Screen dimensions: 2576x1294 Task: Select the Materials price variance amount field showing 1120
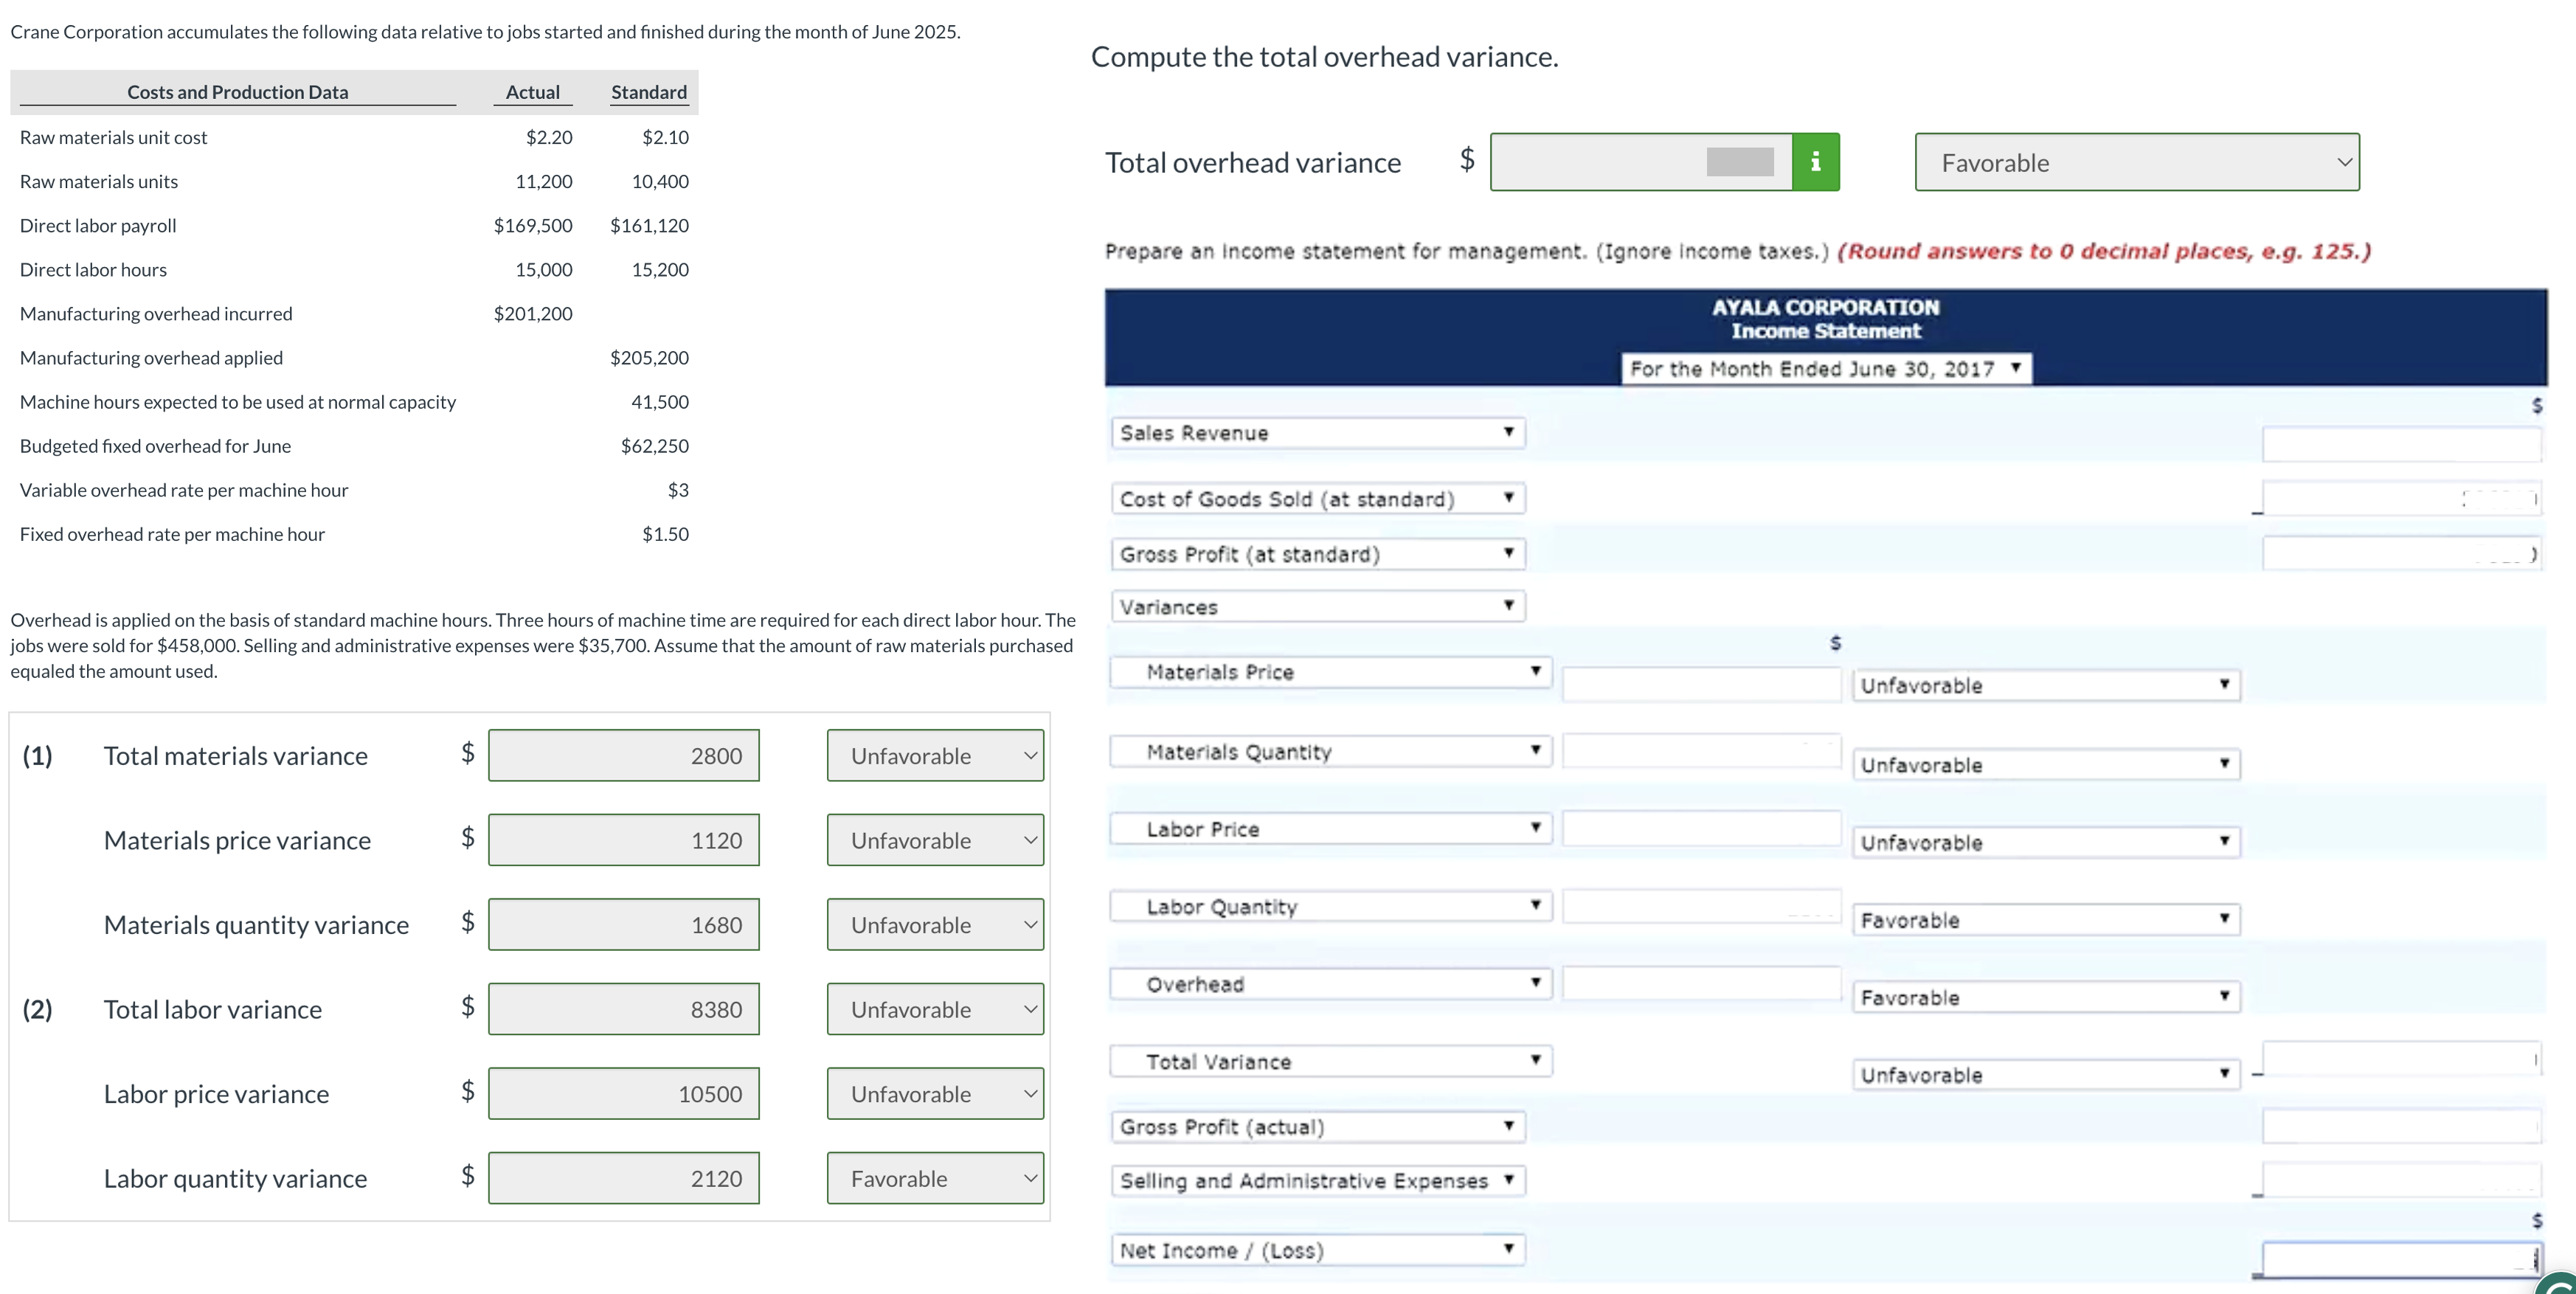[622, 840]
